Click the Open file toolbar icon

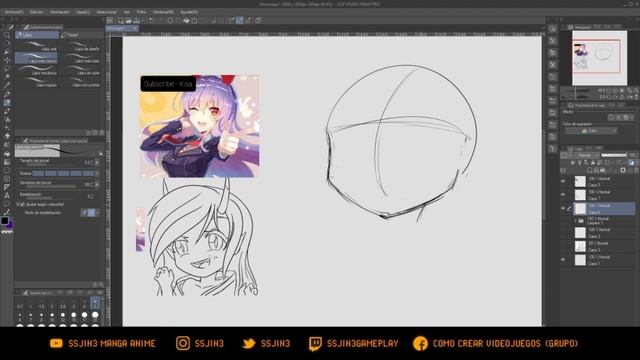click(x=129, y=20)
